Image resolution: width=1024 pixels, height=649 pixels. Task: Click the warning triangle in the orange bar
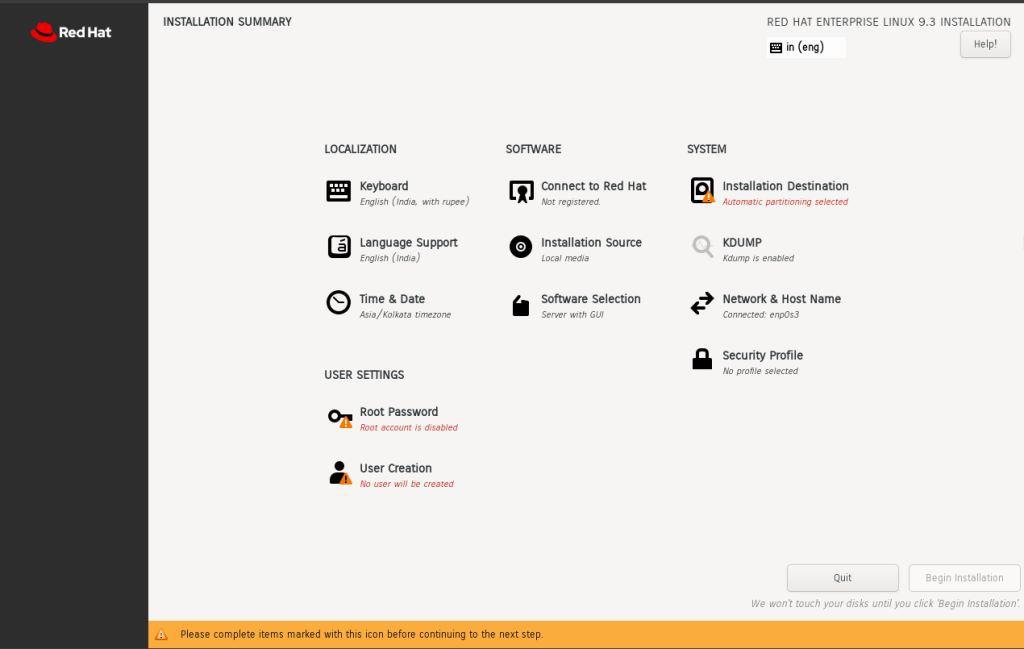pyautogui.click(x=161, y=635)
